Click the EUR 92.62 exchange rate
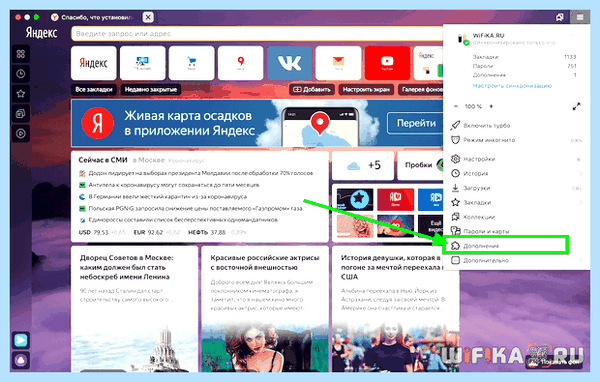 [x=157, y=232]
